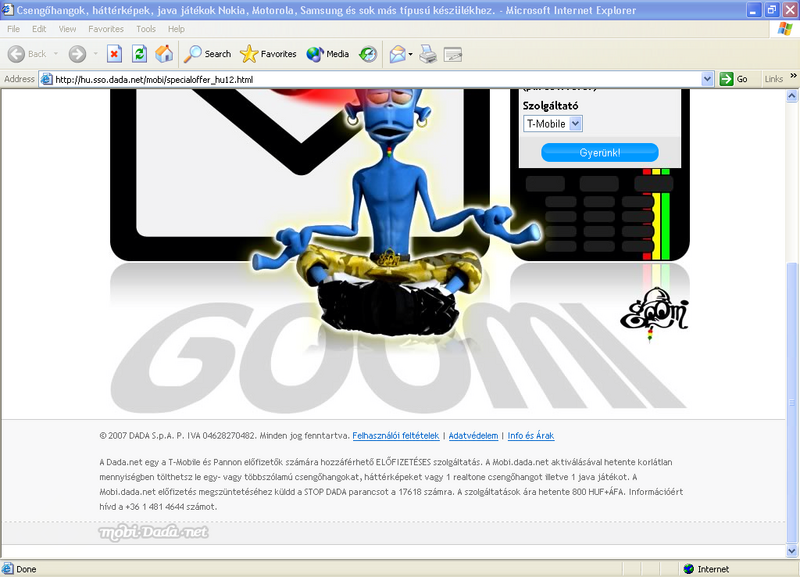
Task: Click the Back navigation arrow icon
Action: click(16, 54)
